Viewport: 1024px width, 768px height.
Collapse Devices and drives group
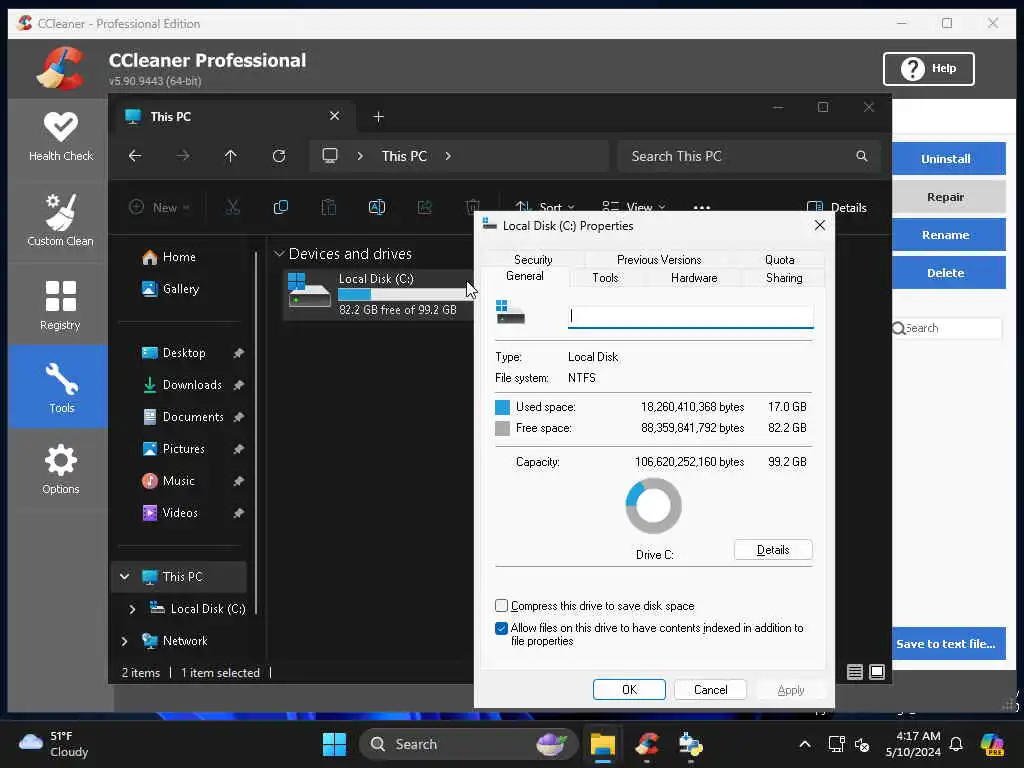[280, 253]
